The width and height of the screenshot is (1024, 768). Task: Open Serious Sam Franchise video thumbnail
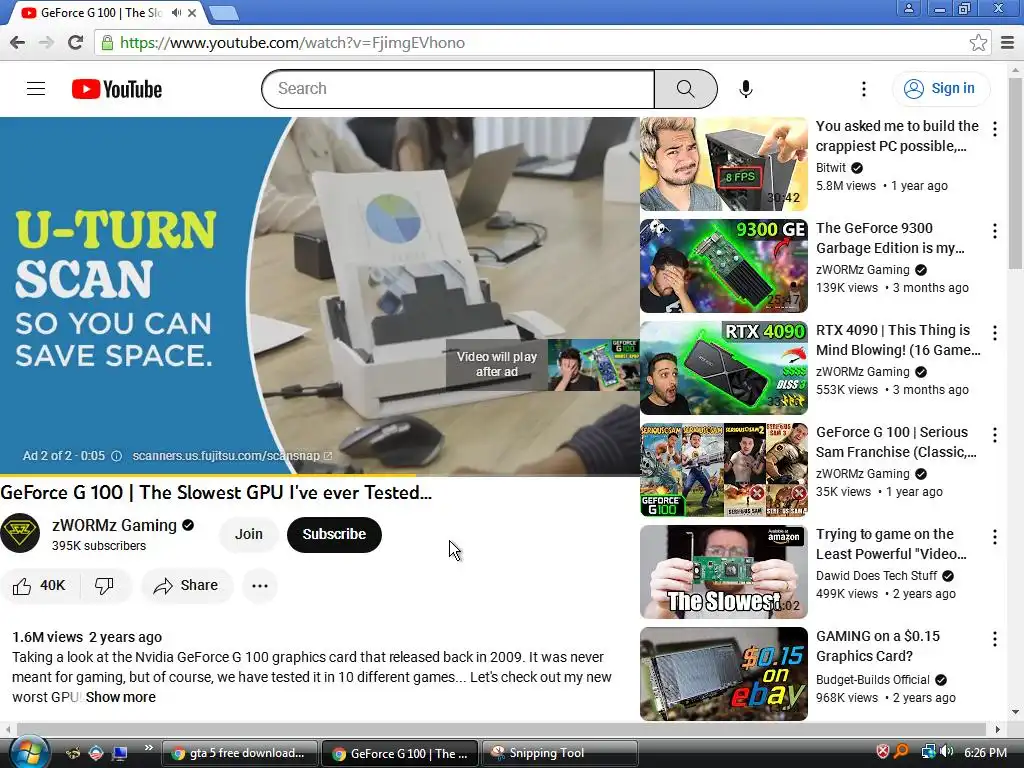724,470
